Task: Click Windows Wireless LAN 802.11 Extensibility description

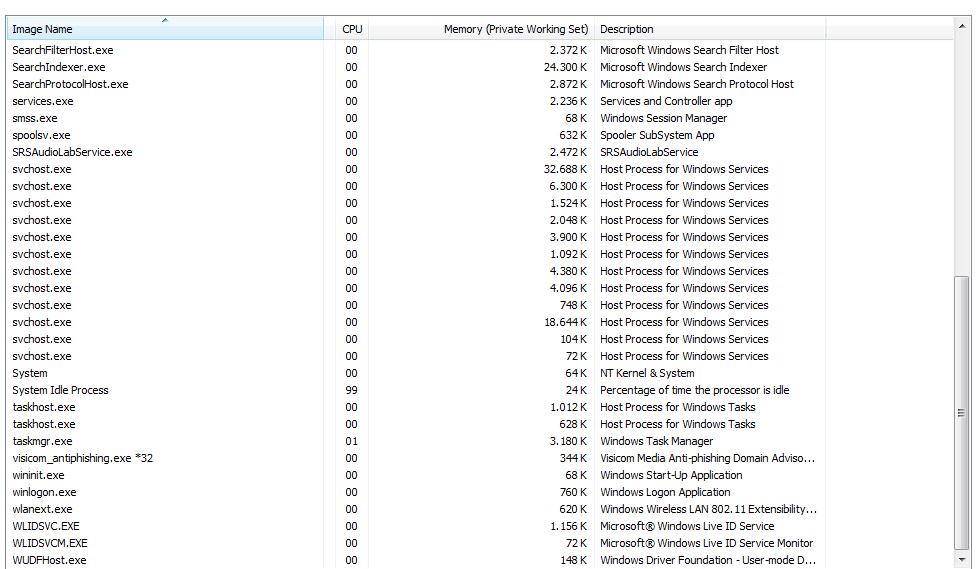Action: click(x=708, y=509)
